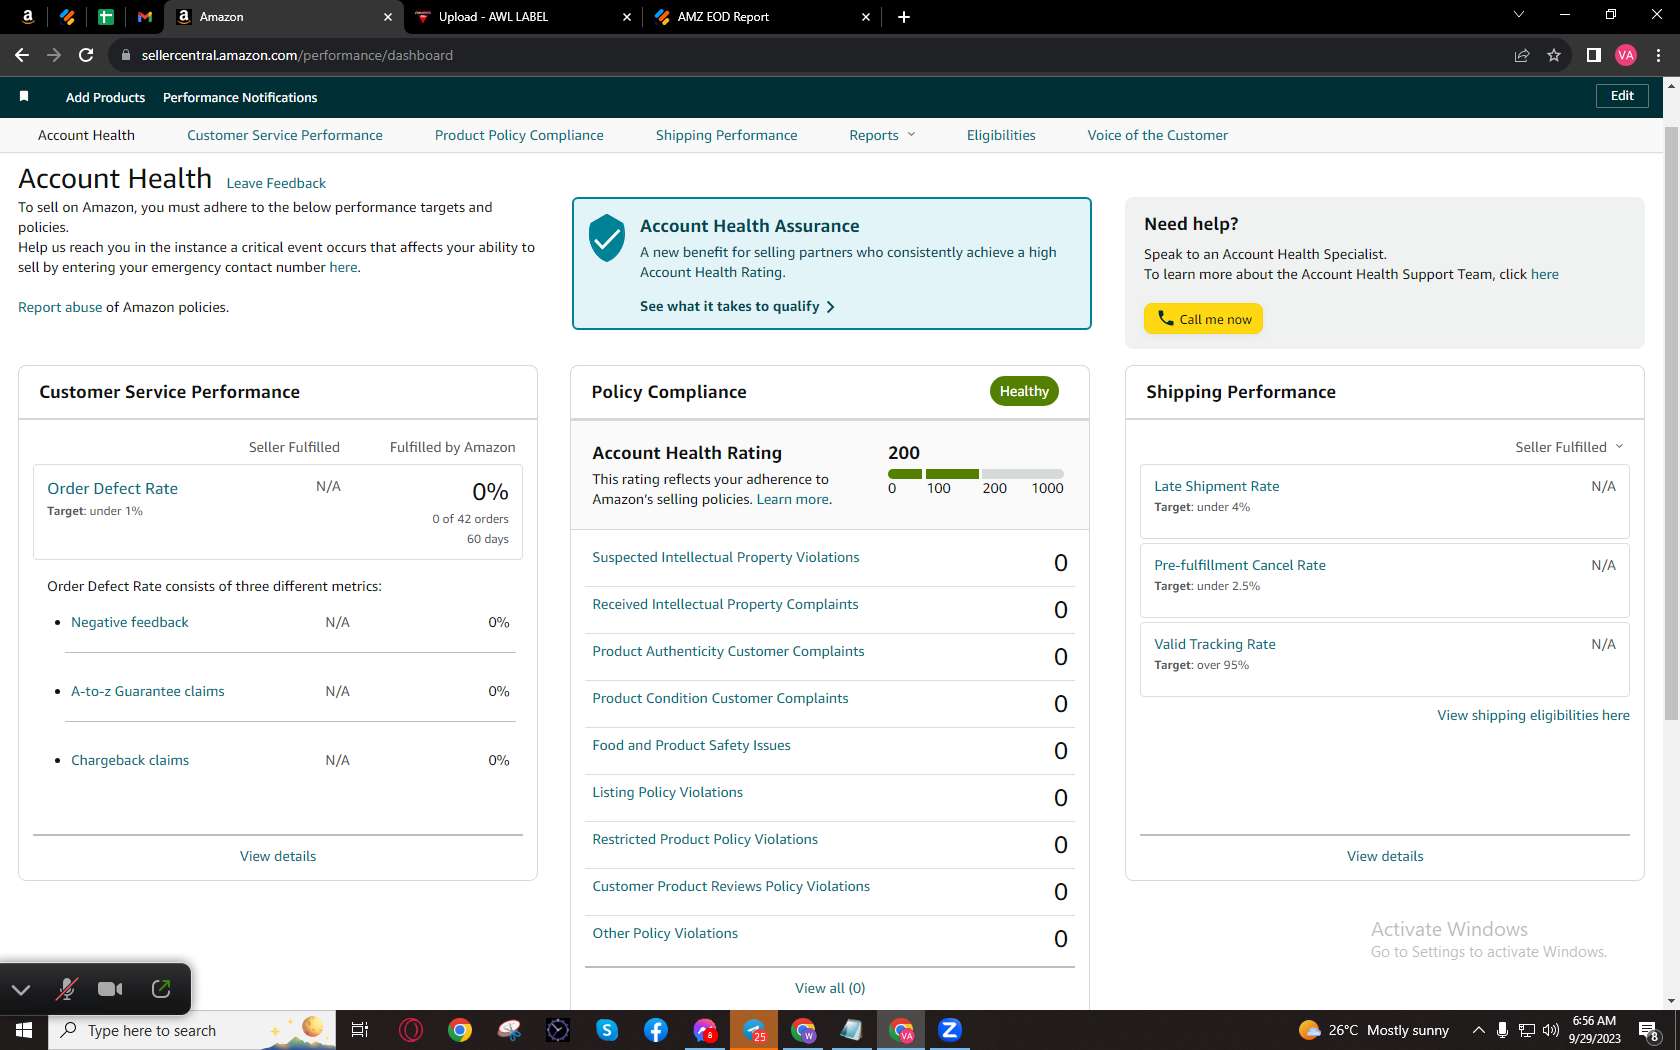Open Messenger from the taskbar
This screenshot has height=1050, width=1680.
[x=705, y=1030]
